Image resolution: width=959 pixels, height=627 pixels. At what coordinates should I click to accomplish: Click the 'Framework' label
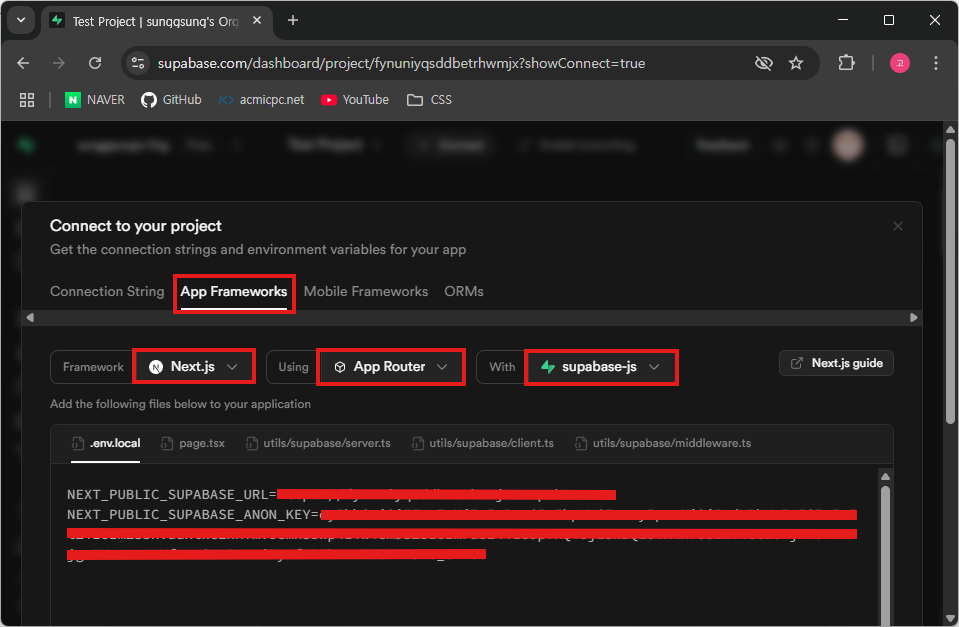tap(93, 367)
